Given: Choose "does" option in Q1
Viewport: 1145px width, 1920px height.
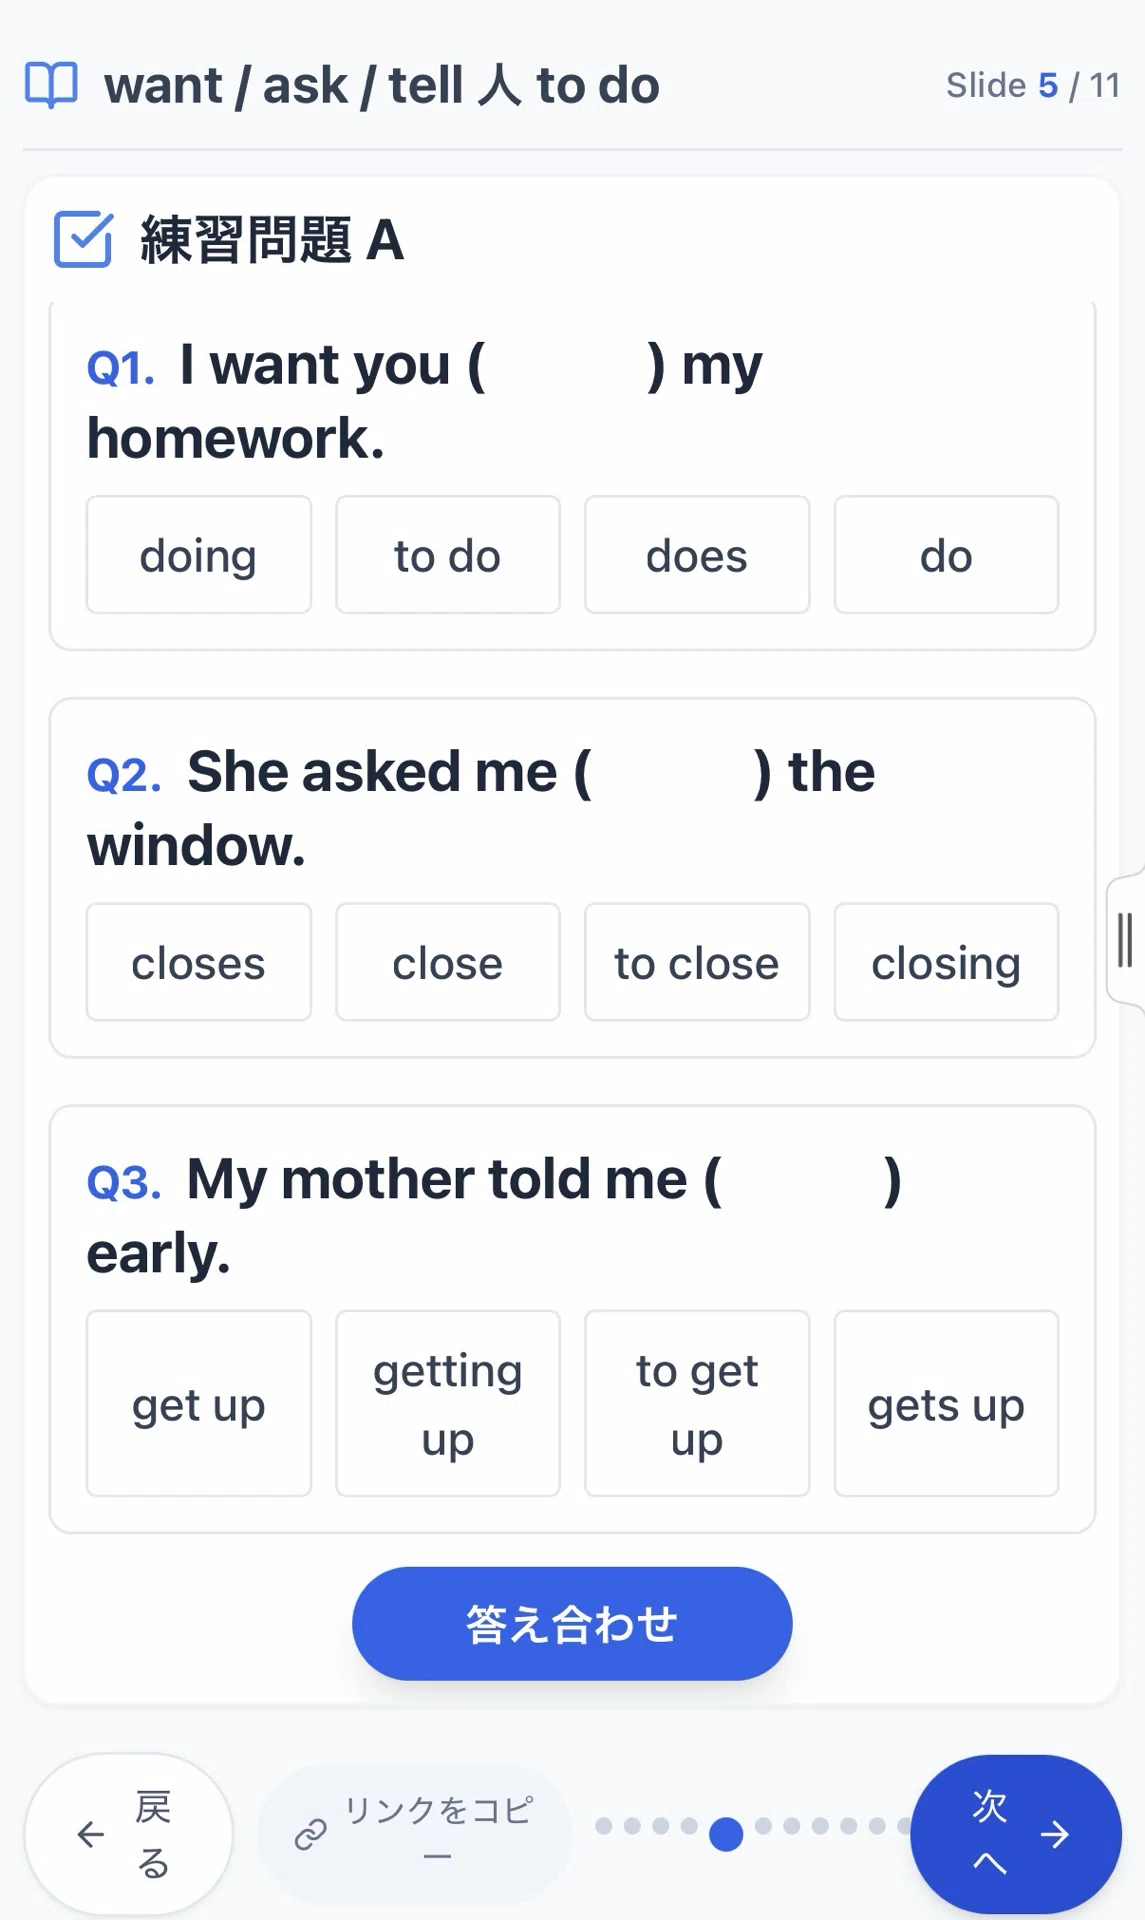Looking at the screenshot, I should click(x=697, y=555).
